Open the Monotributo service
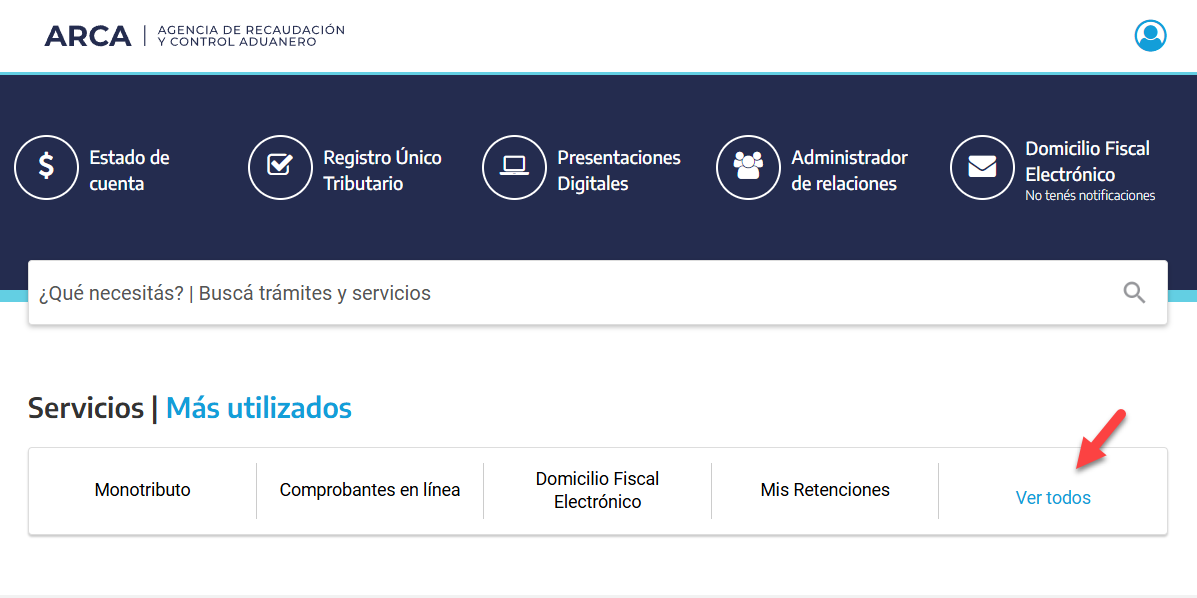The height and width of the screenshot is (598, 1197). click(142, 490)
